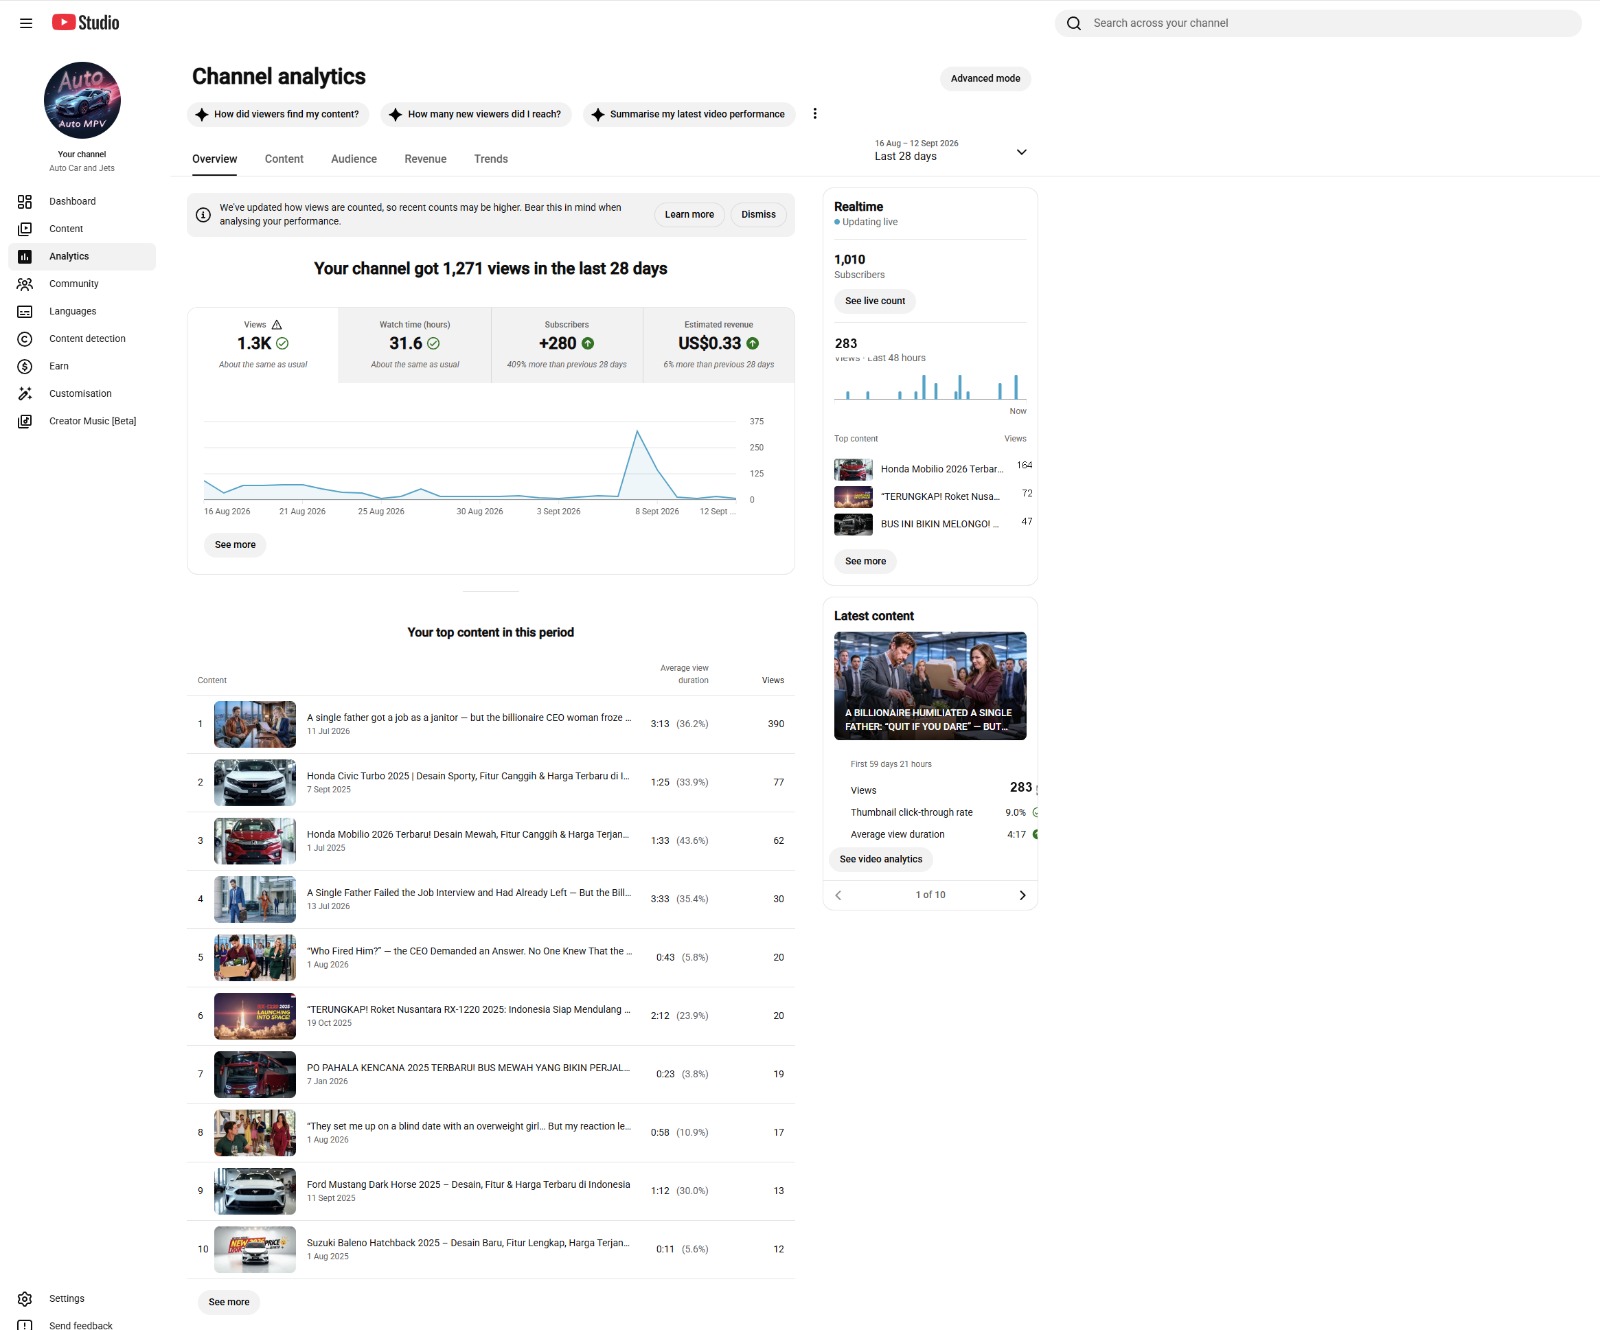Open Honda Civic Turbo 2025 video row
This screenshot has width=1600, height=1330.
click(491, 782)
